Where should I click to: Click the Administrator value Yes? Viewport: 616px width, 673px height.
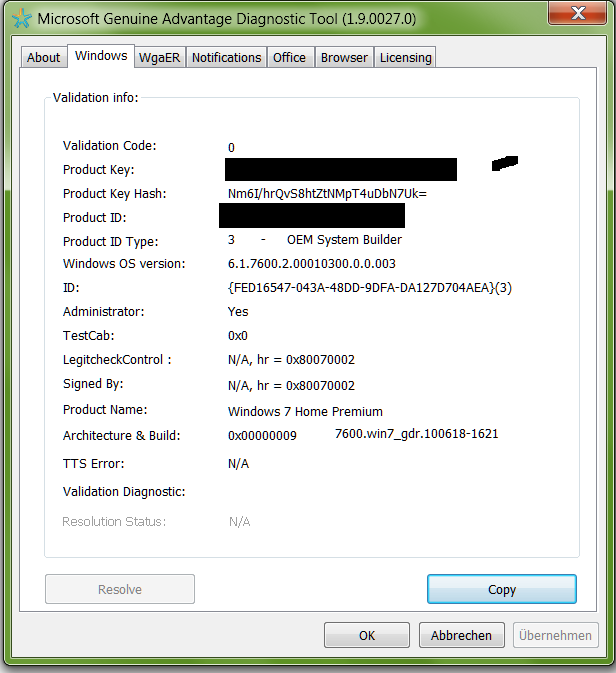(238, 312)
